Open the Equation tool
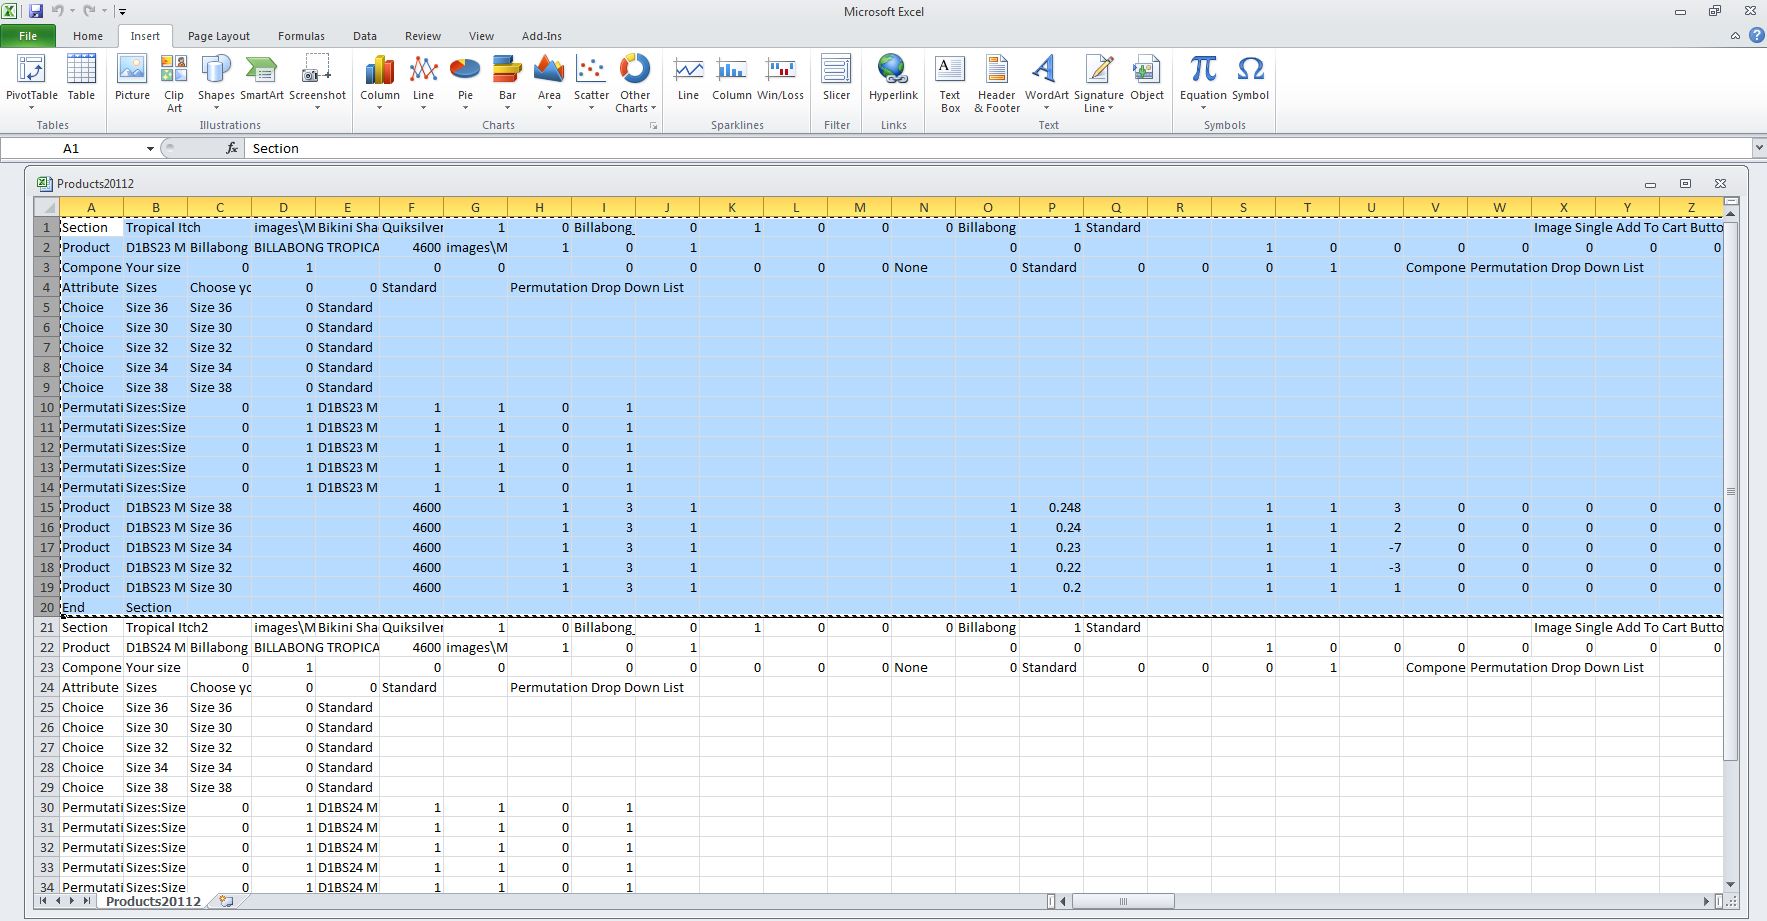This screenshot has height=921, width=1767. [x=1203, y=80]
